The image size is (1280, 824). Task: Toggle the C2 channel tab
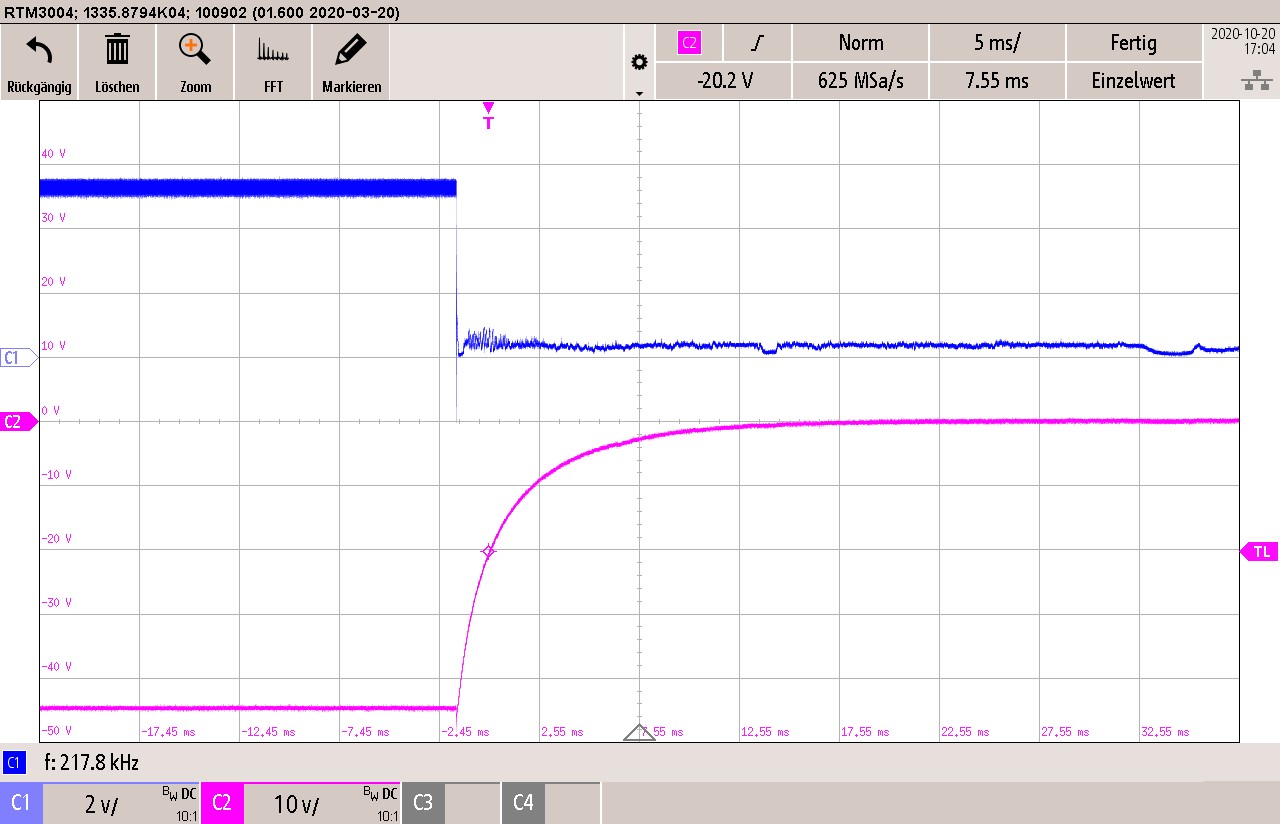(x=221, y=803)
